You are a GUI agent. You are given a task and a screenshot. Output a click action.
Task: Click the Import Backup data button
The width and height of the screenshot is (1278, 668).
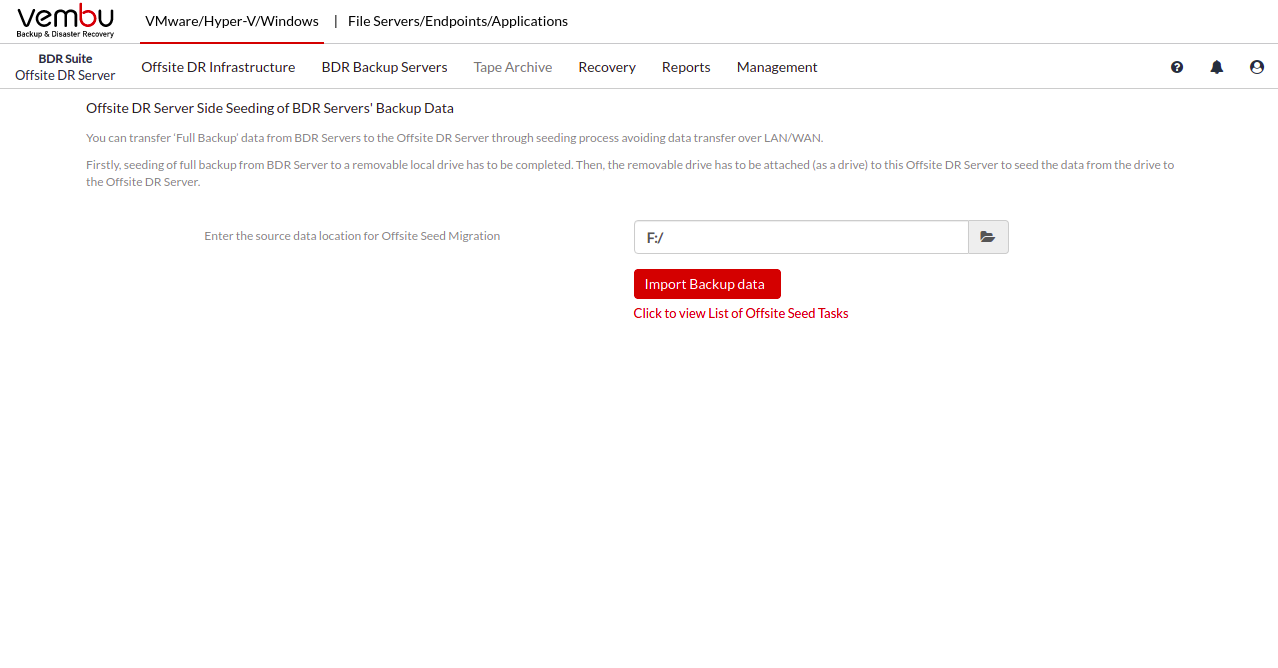(x=707, y=284)
